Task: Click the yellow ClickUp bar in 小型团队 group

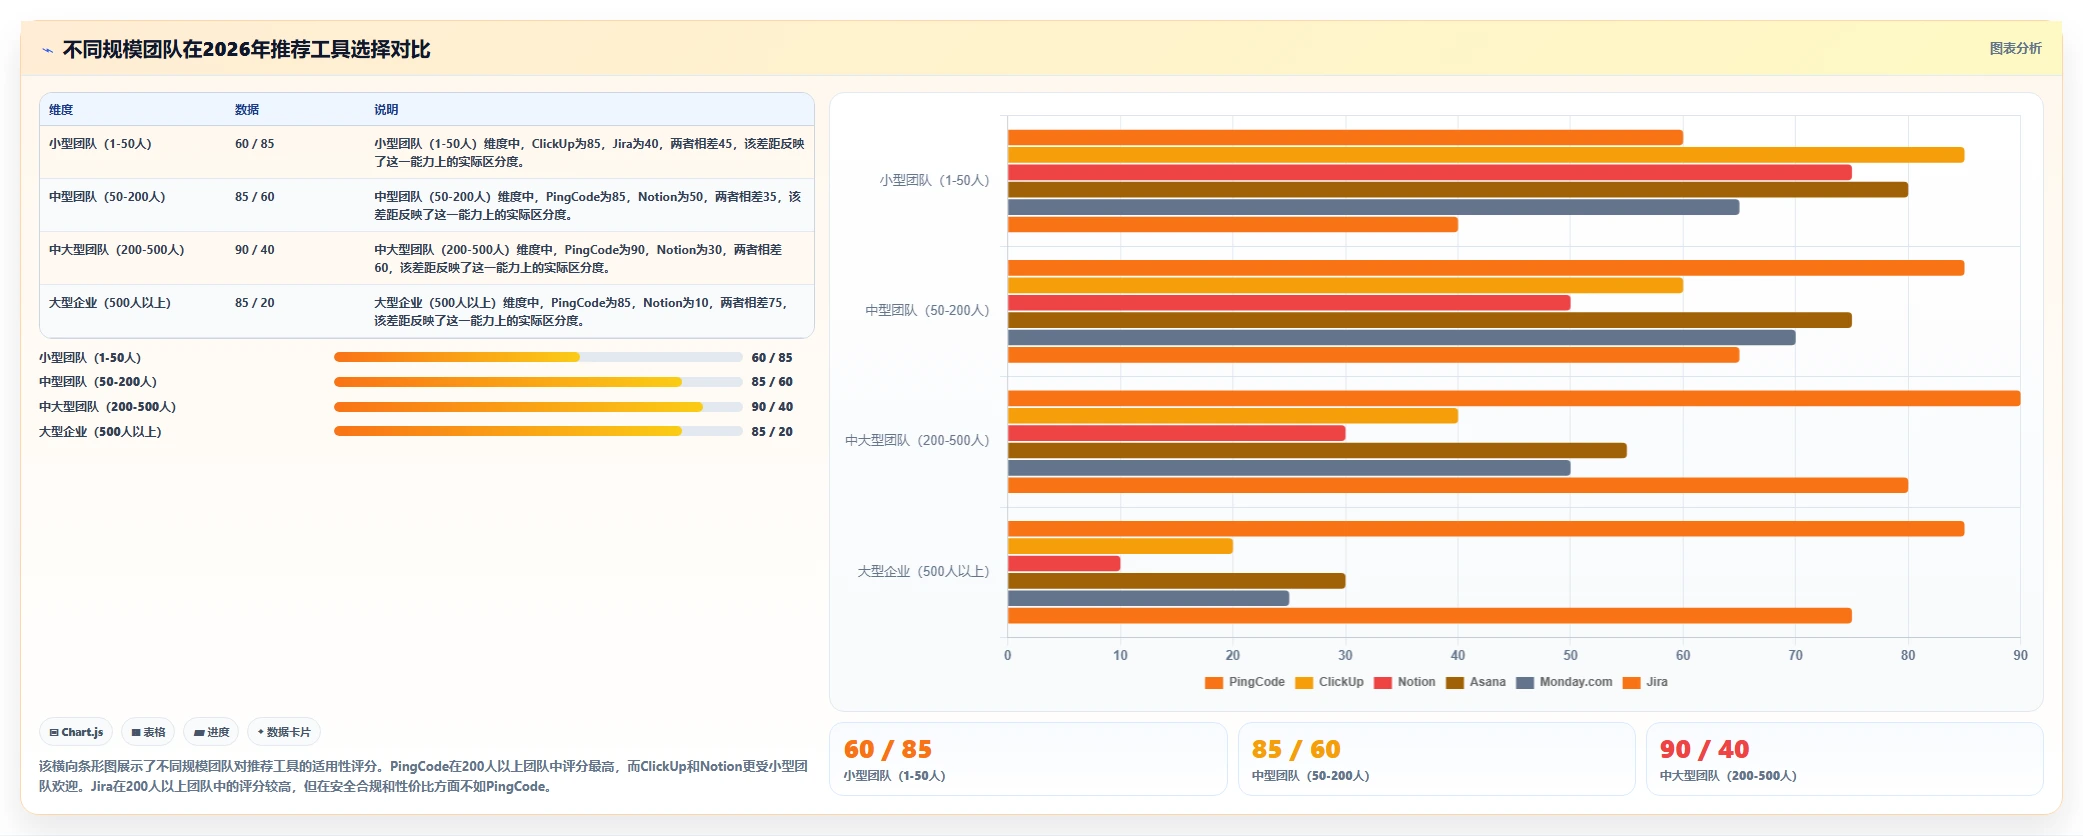Action: pyautogui.click(x=1486, y=155)
